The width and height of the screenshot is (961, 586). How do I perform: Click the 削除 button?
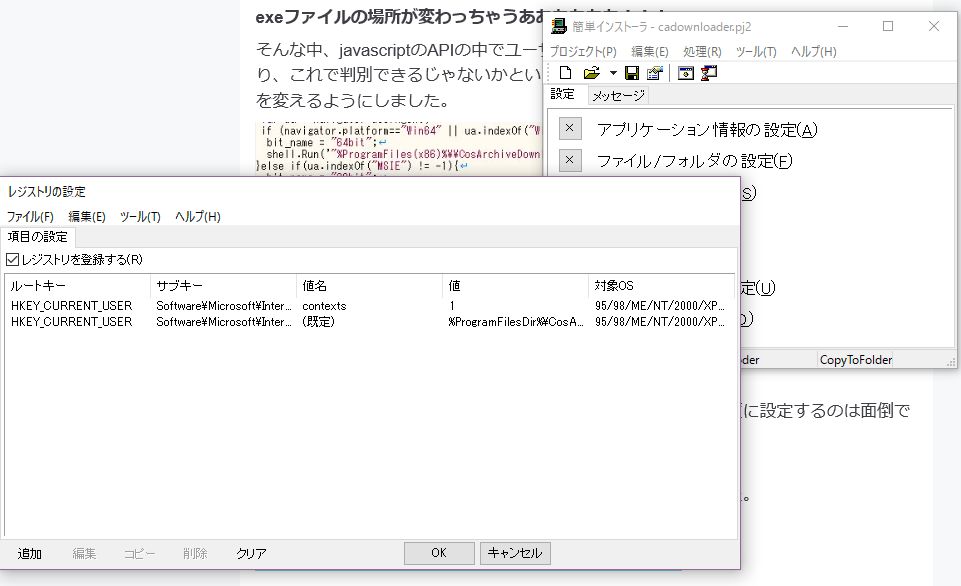pos(195,554)
